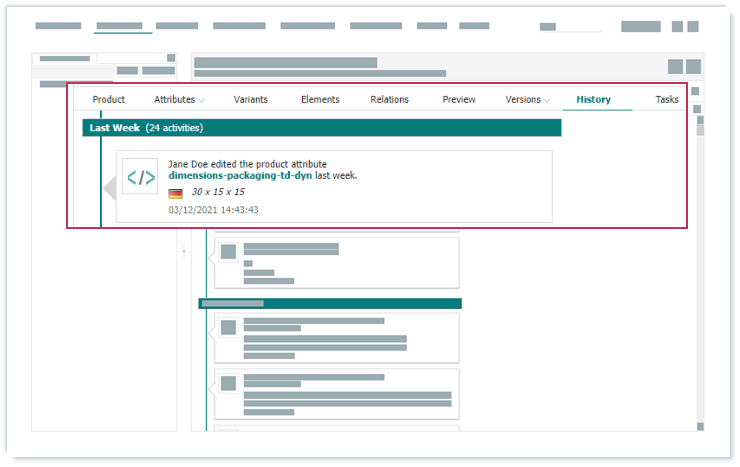Click the 30 x 15 x 15 value
Viewport: 740px width, 467px height.
(218, 192)
